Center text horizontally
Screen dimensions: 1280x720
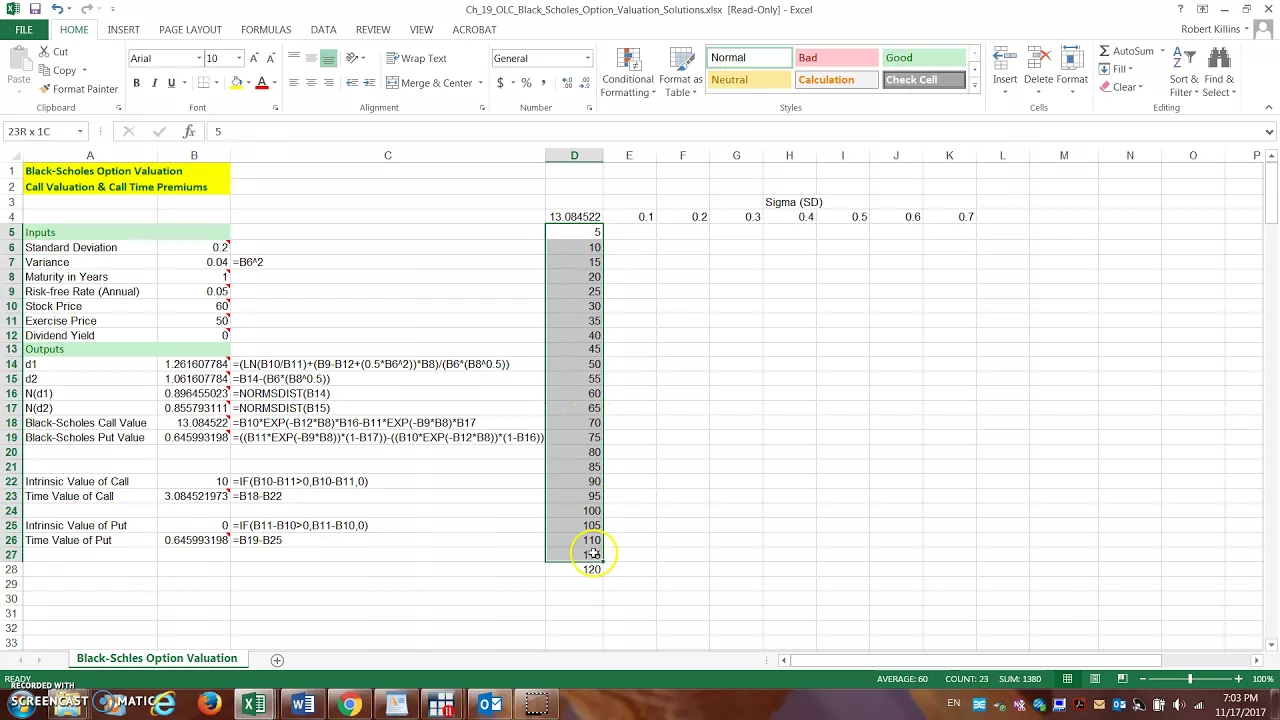pyautogui.click(x=311, y=83)
